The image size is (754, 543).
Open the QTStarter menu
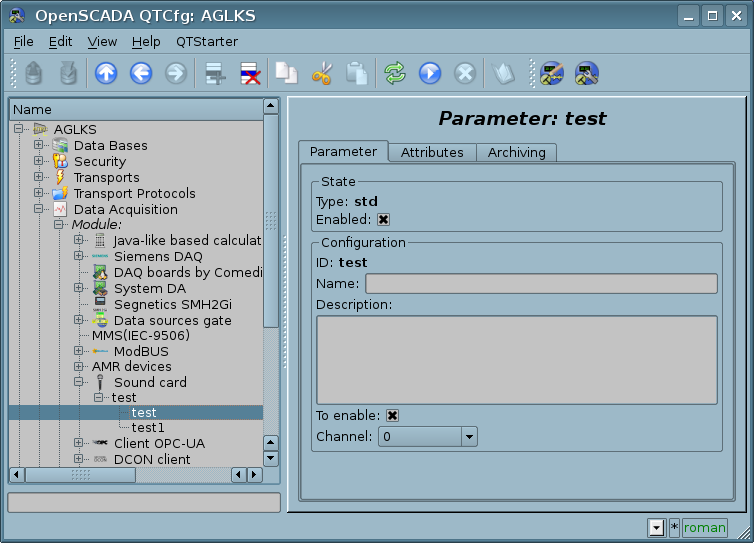click(x=206, y=42)
